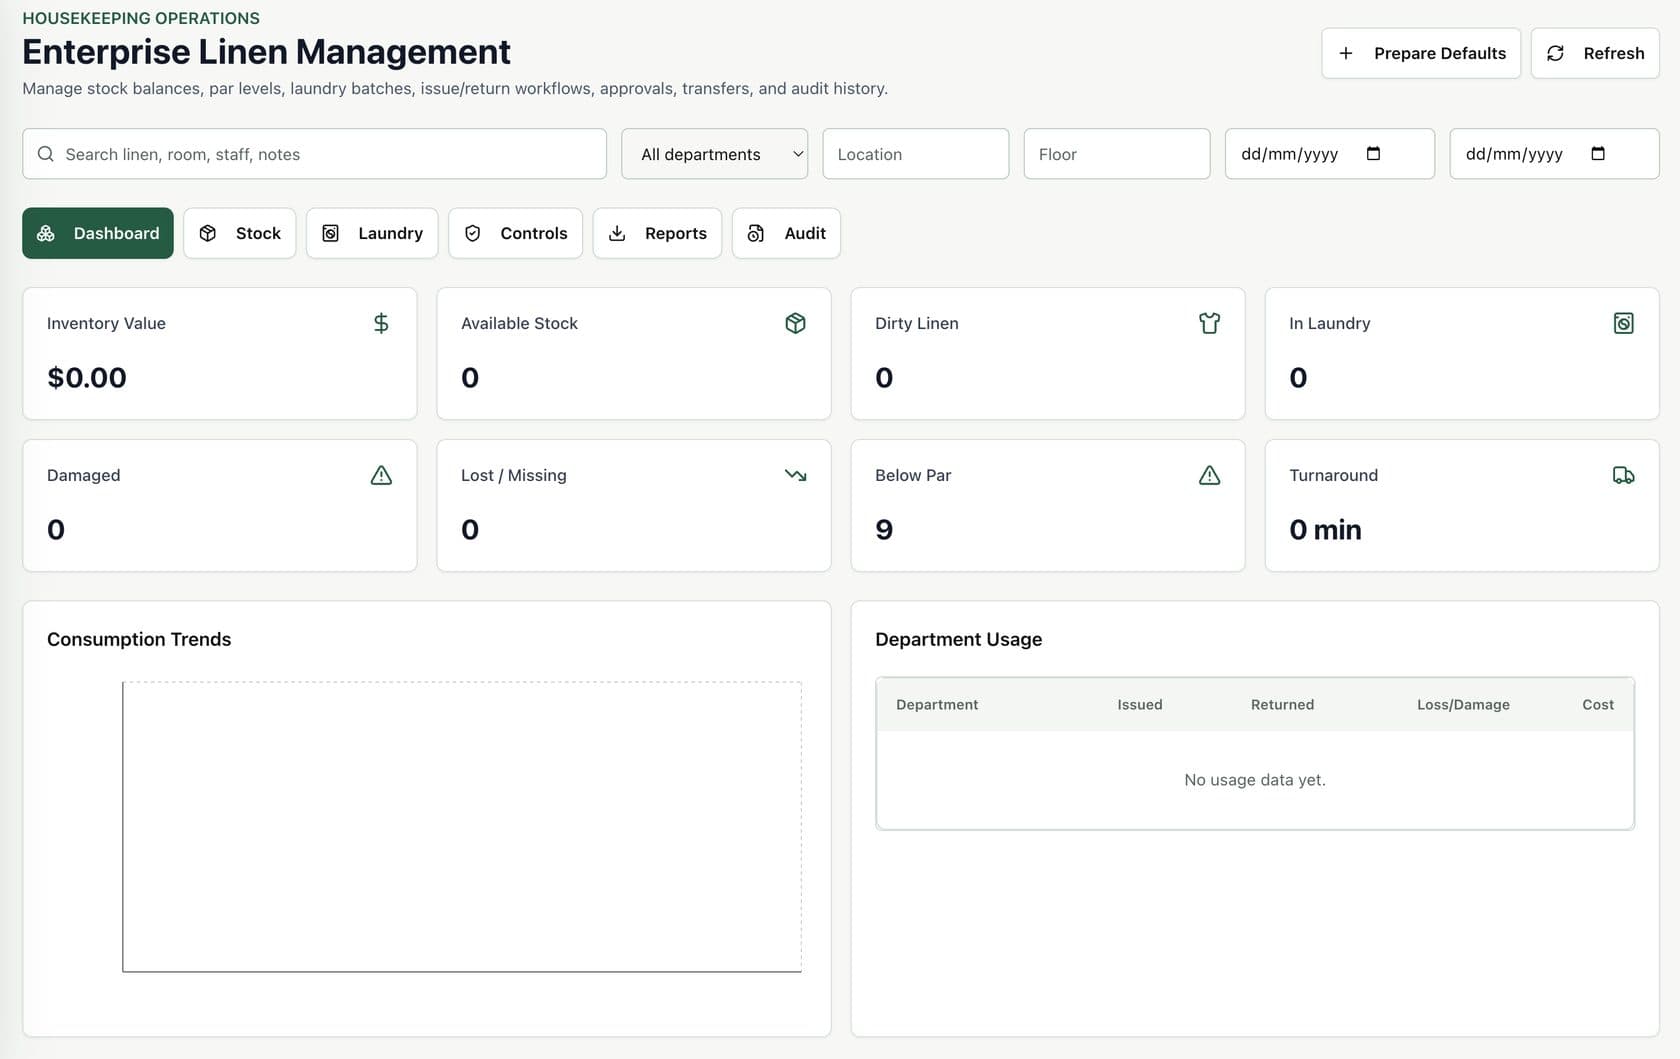Click the Audit tab's file-search icon
Screen dimensions: 1680x1059
pos(756,233)
